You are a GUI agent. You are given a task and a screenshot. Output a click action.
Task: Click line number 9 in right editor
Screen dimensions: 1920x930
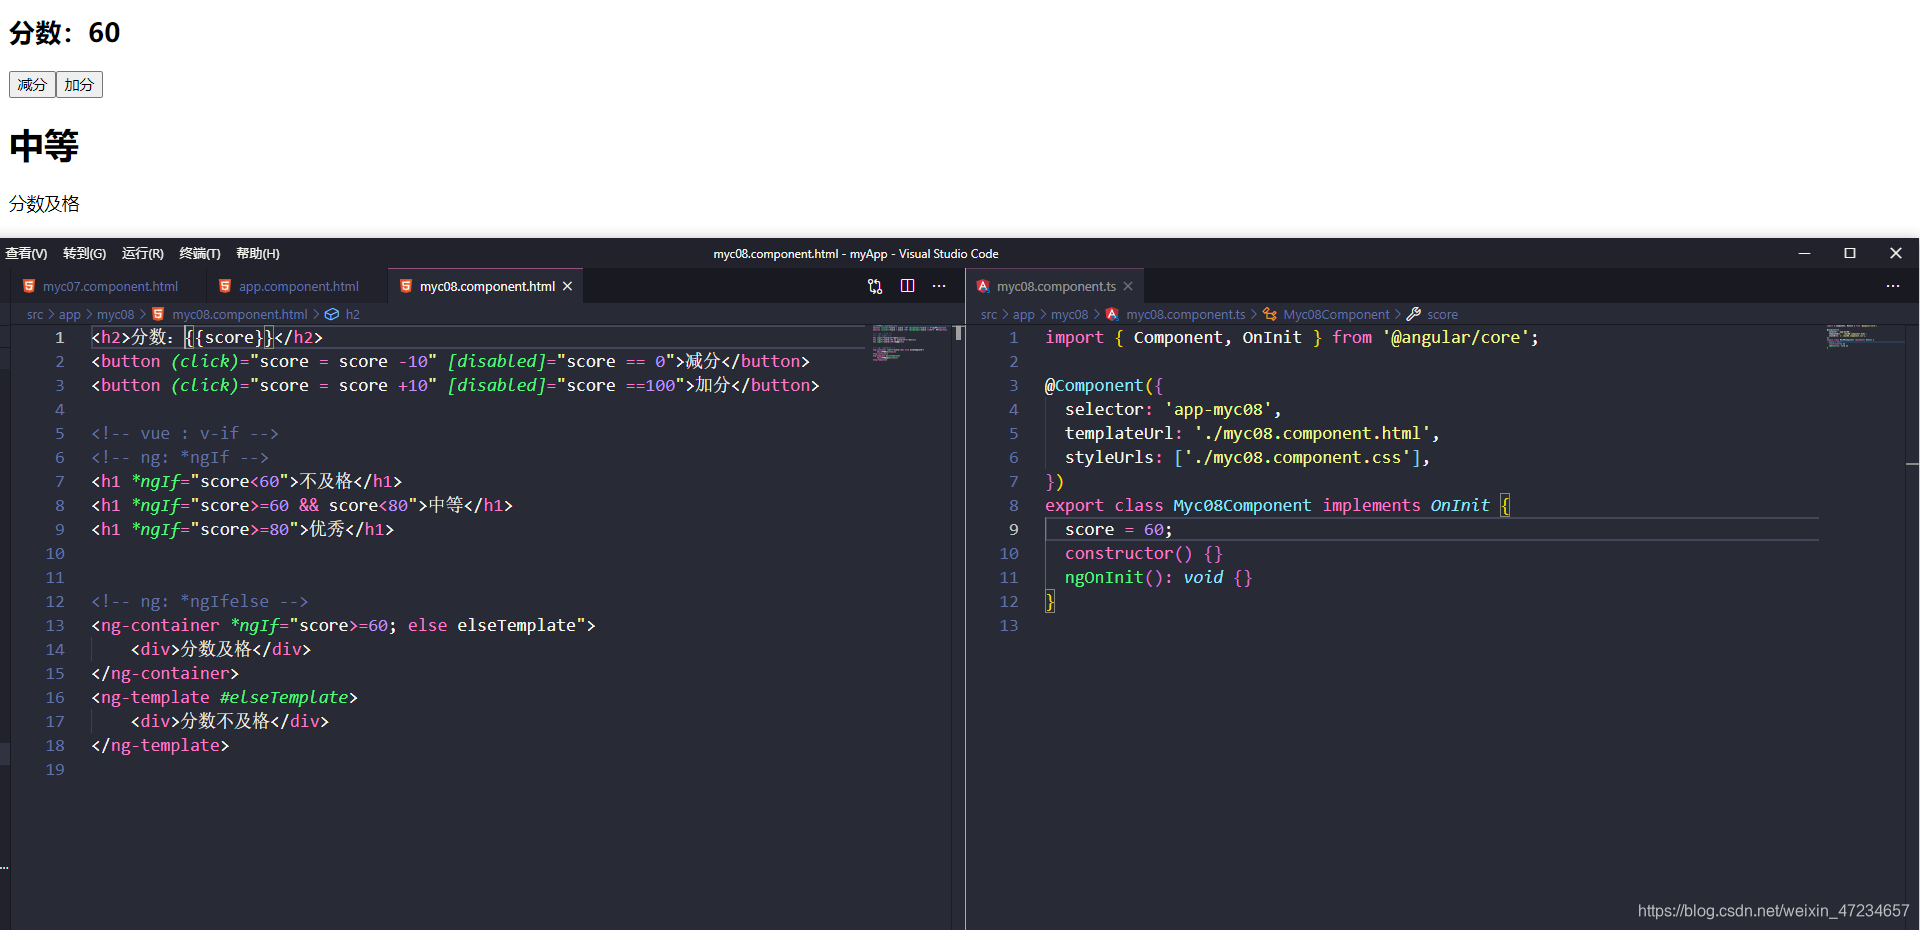[x=1013, y=530]
